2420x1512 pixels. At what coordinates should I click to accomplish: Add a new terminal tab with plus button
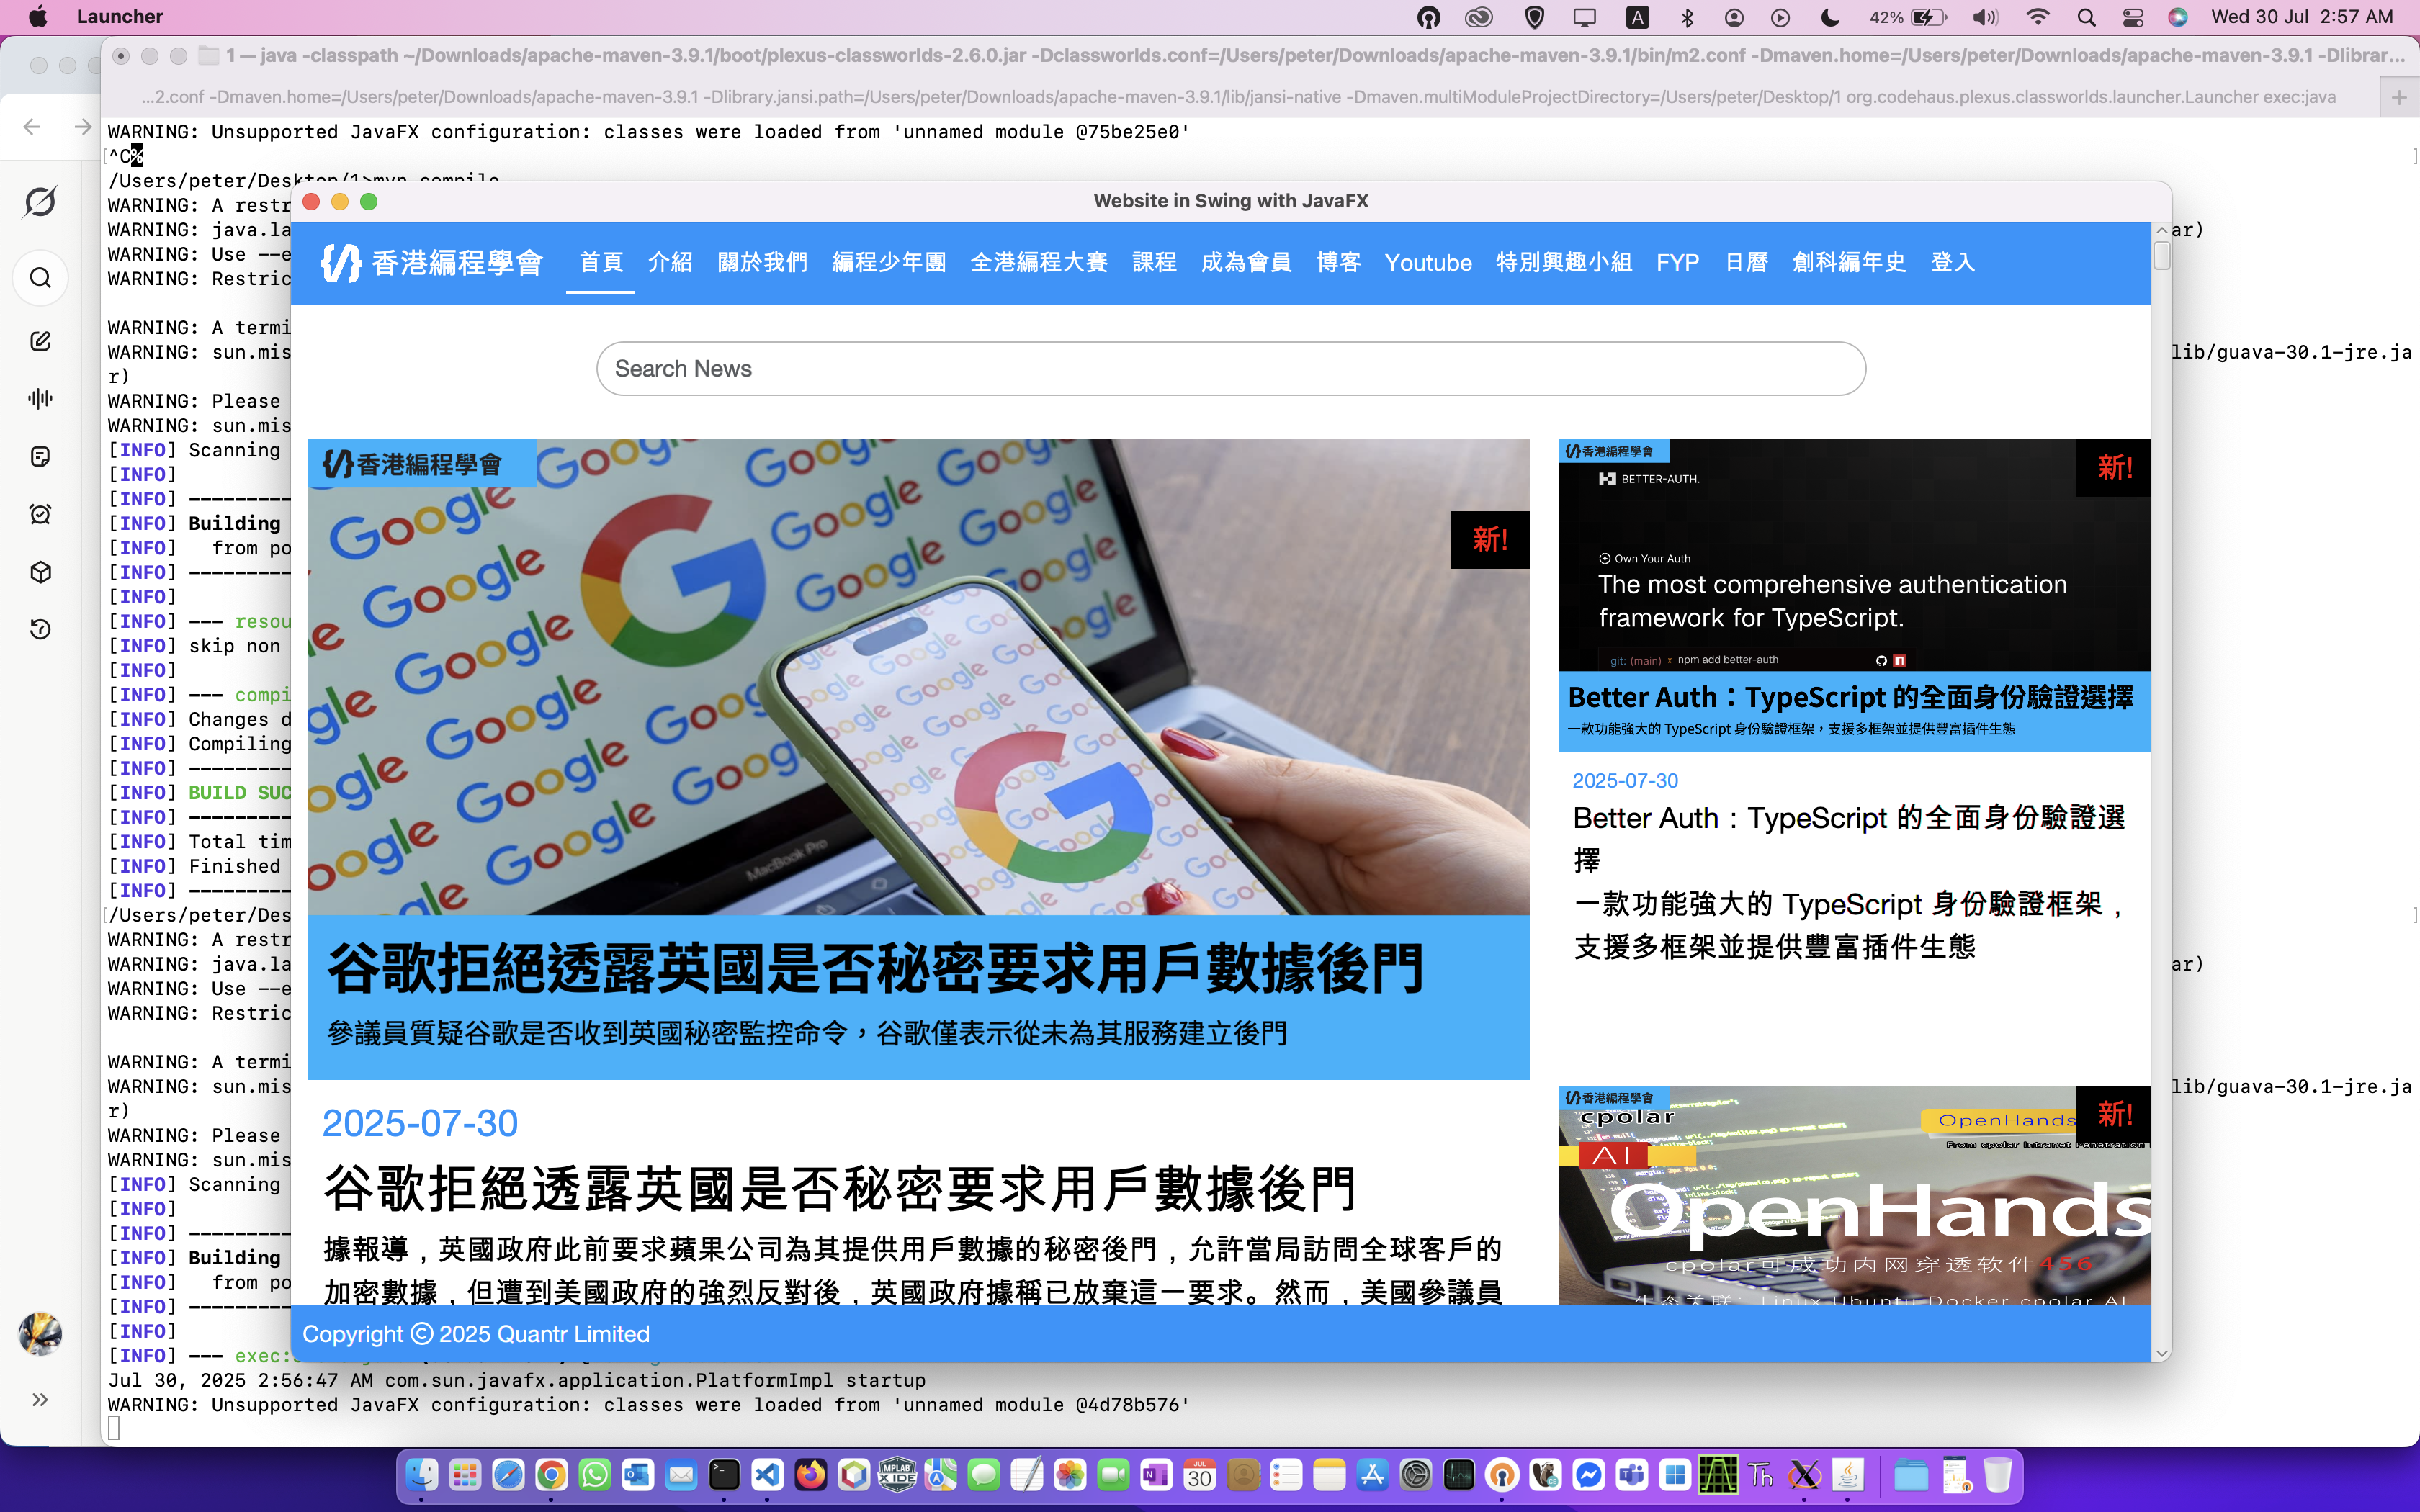tap(2399, 97)
